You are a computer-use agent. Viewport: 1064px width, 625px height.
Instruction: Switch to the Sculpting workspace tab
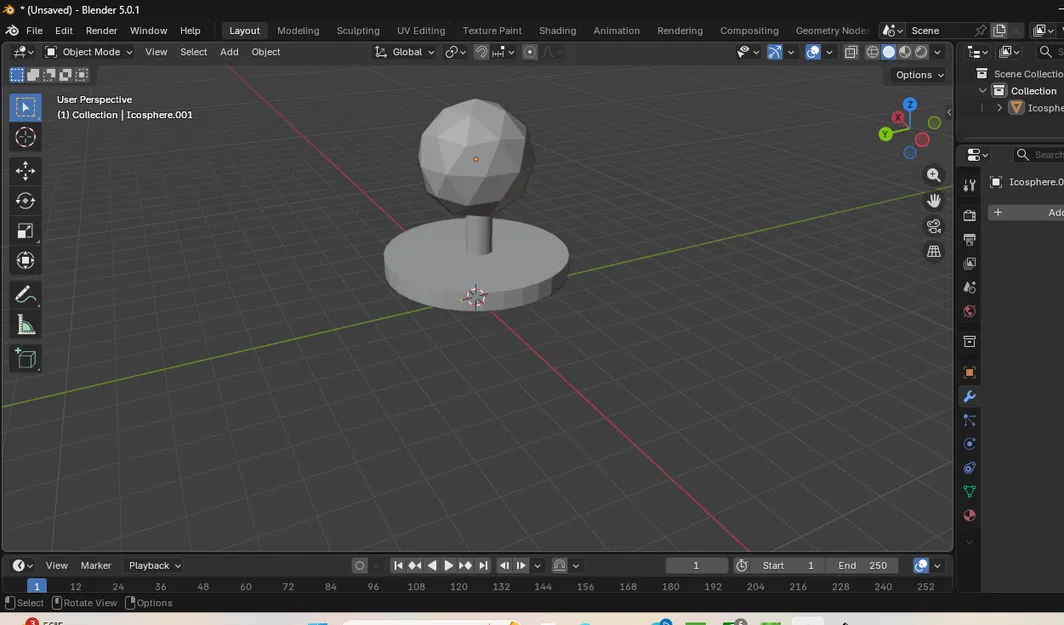358,31
